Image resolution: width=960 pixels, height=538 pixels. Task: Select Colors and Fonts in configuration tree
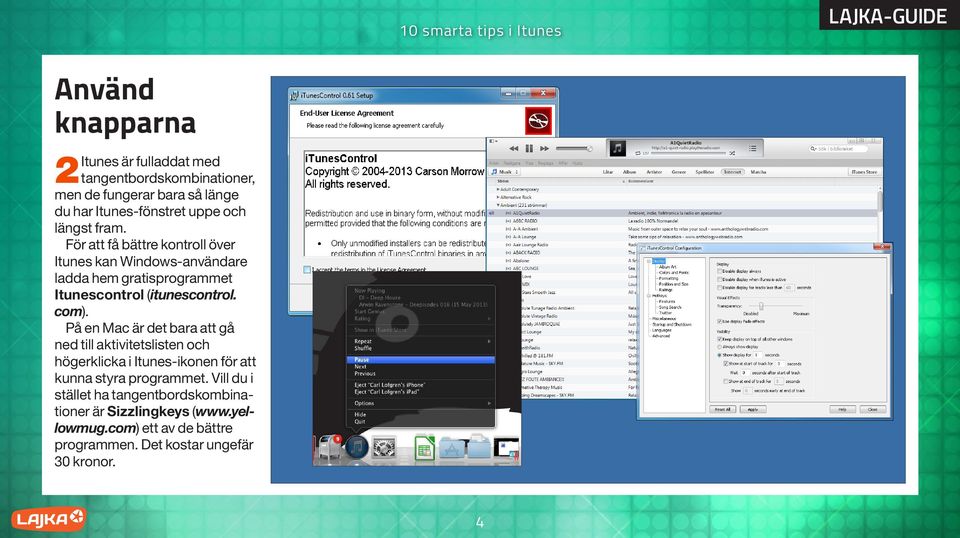point(673,272)
